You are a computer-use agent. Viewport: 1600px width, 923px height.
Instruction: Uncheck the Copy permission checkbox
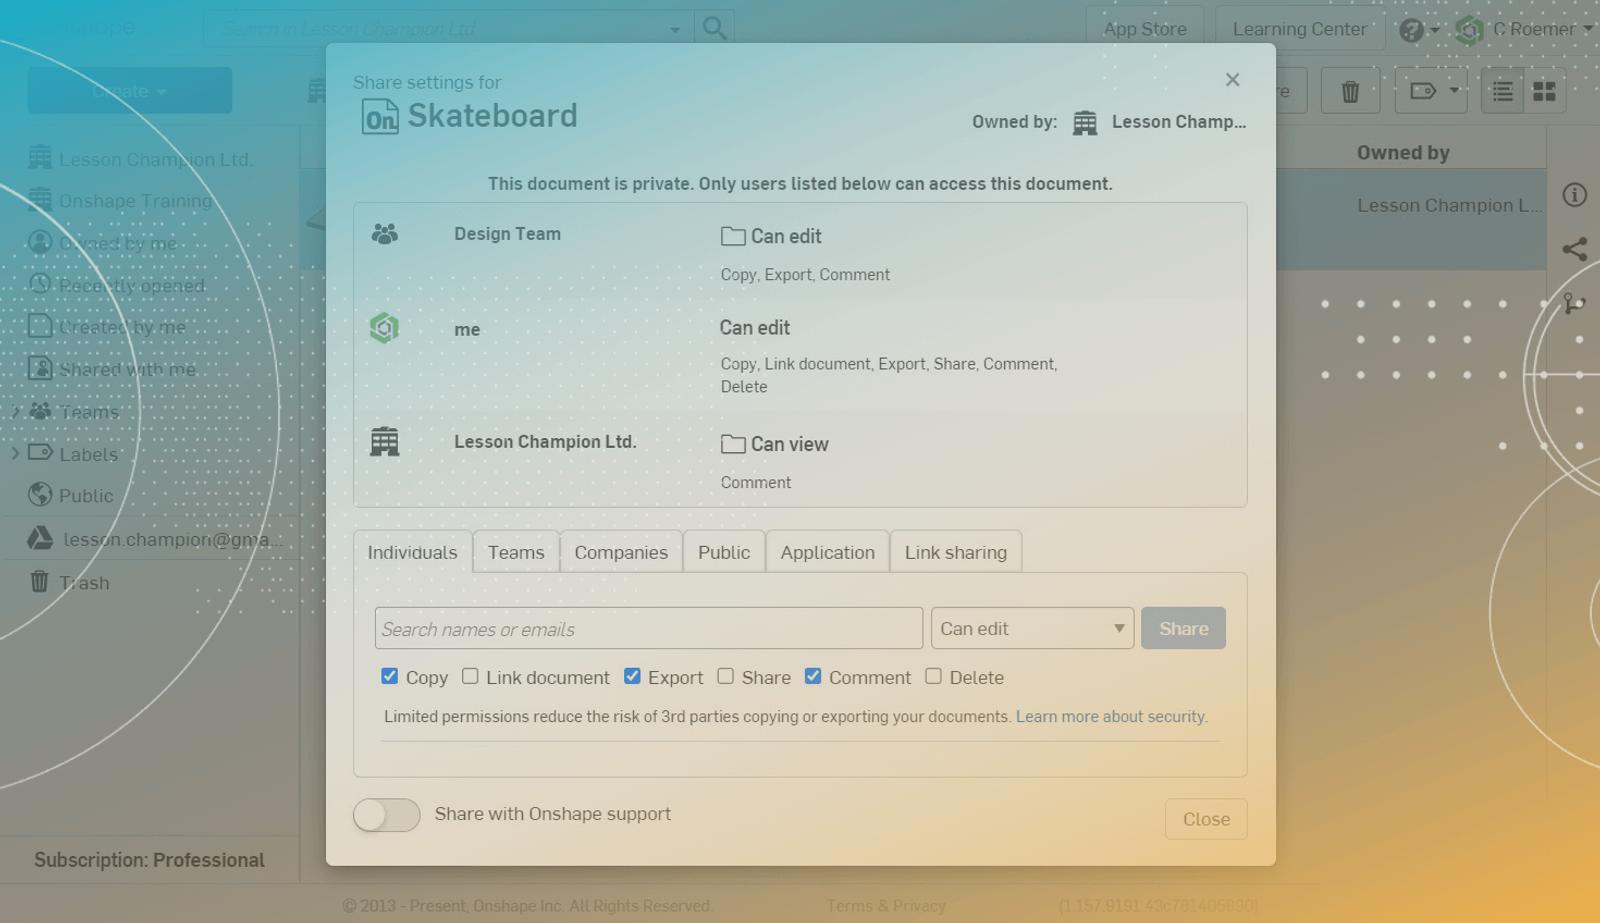point(390,677)
